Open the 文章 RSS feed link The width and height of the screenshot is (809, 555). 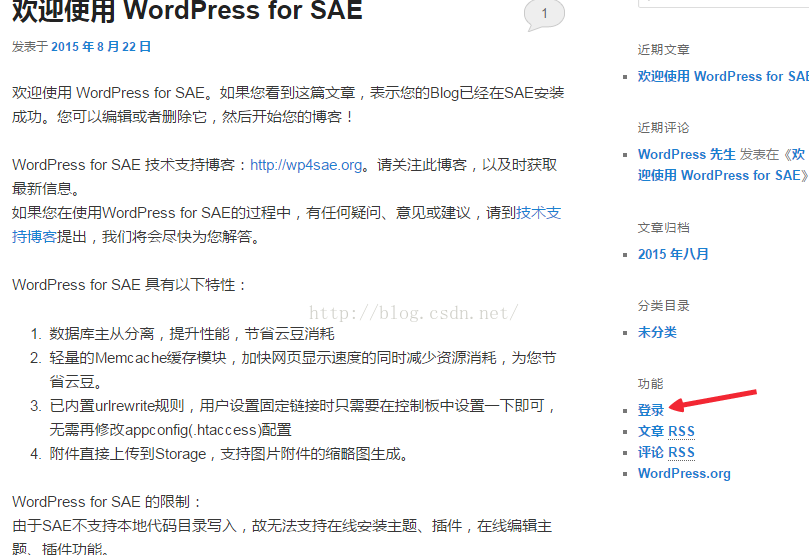pyautogui.click(x=666, y=431)
